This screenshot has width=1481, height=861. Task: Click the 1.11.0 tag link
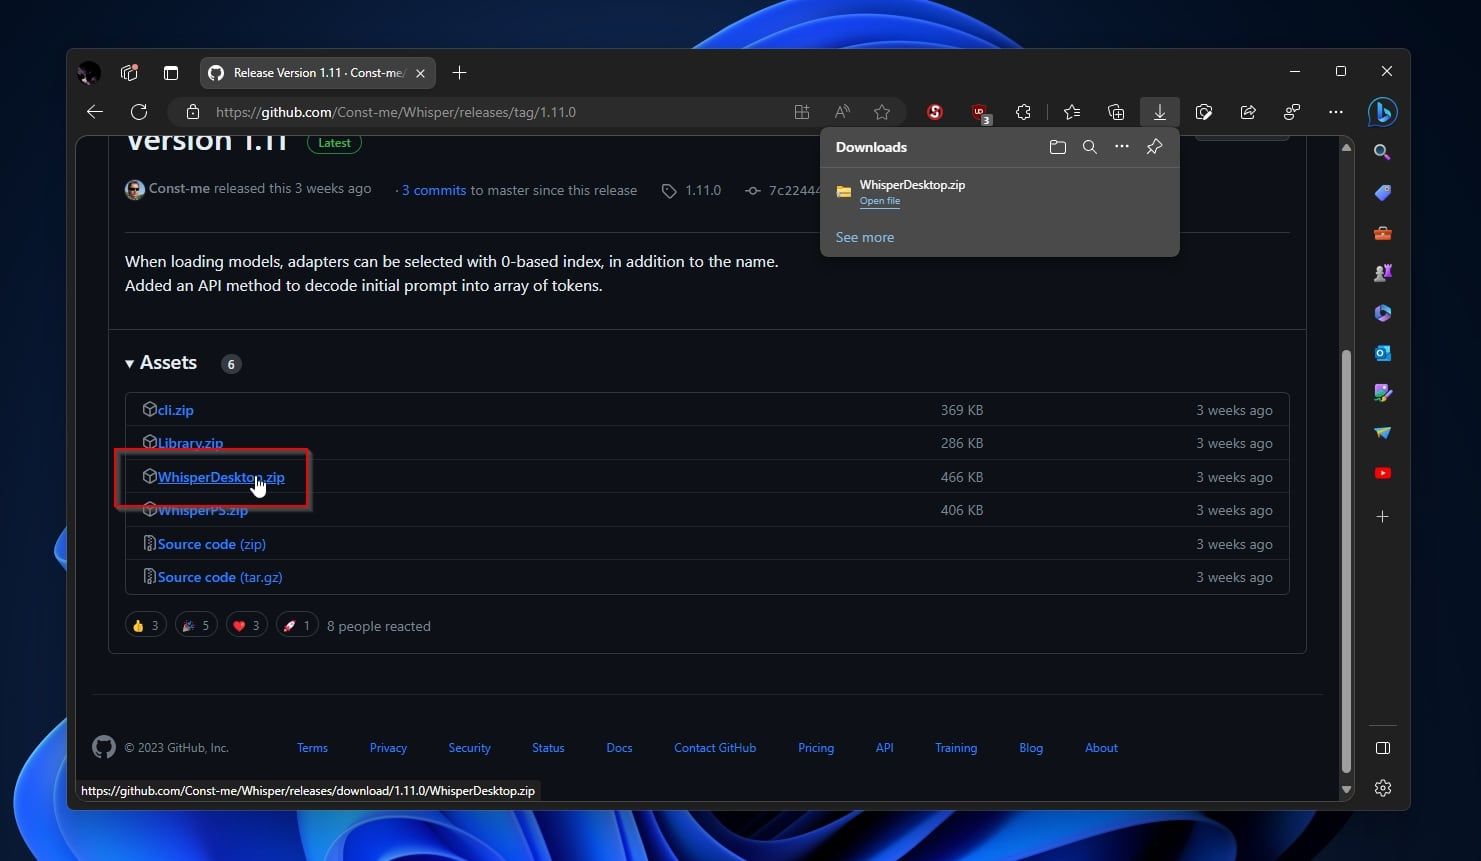[702, 190]
